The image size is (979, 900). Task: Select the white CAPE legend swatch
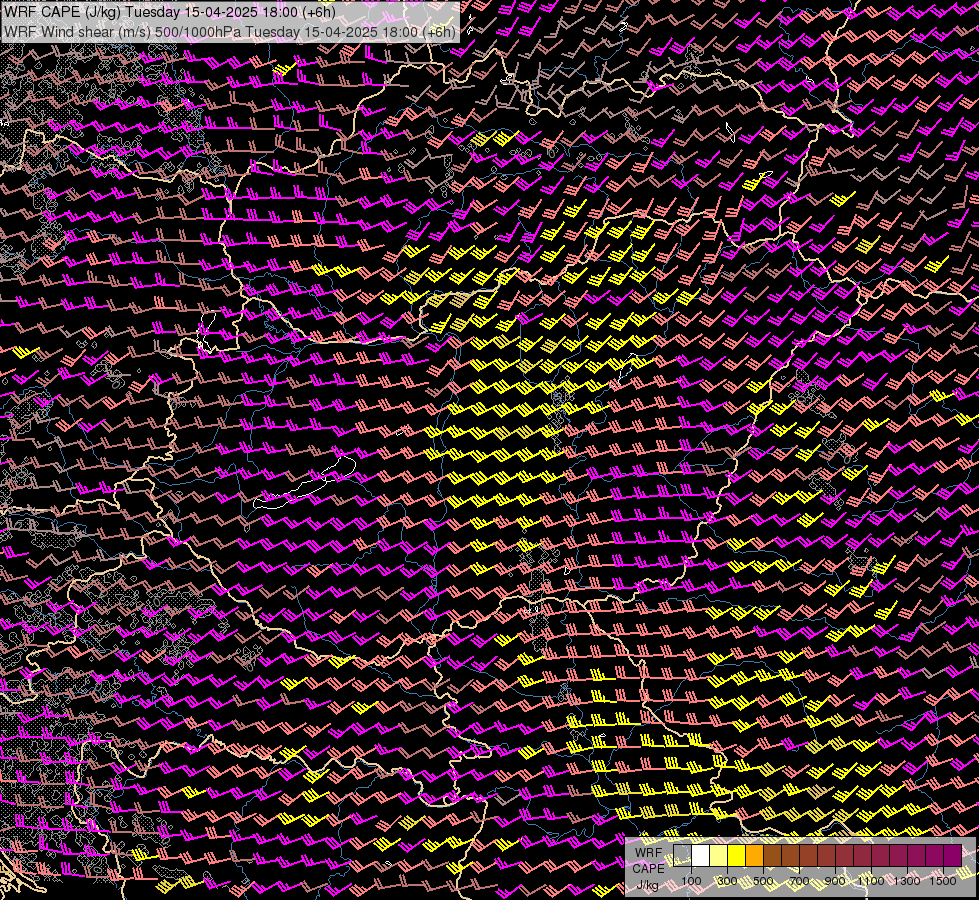[x=701, y=856]
